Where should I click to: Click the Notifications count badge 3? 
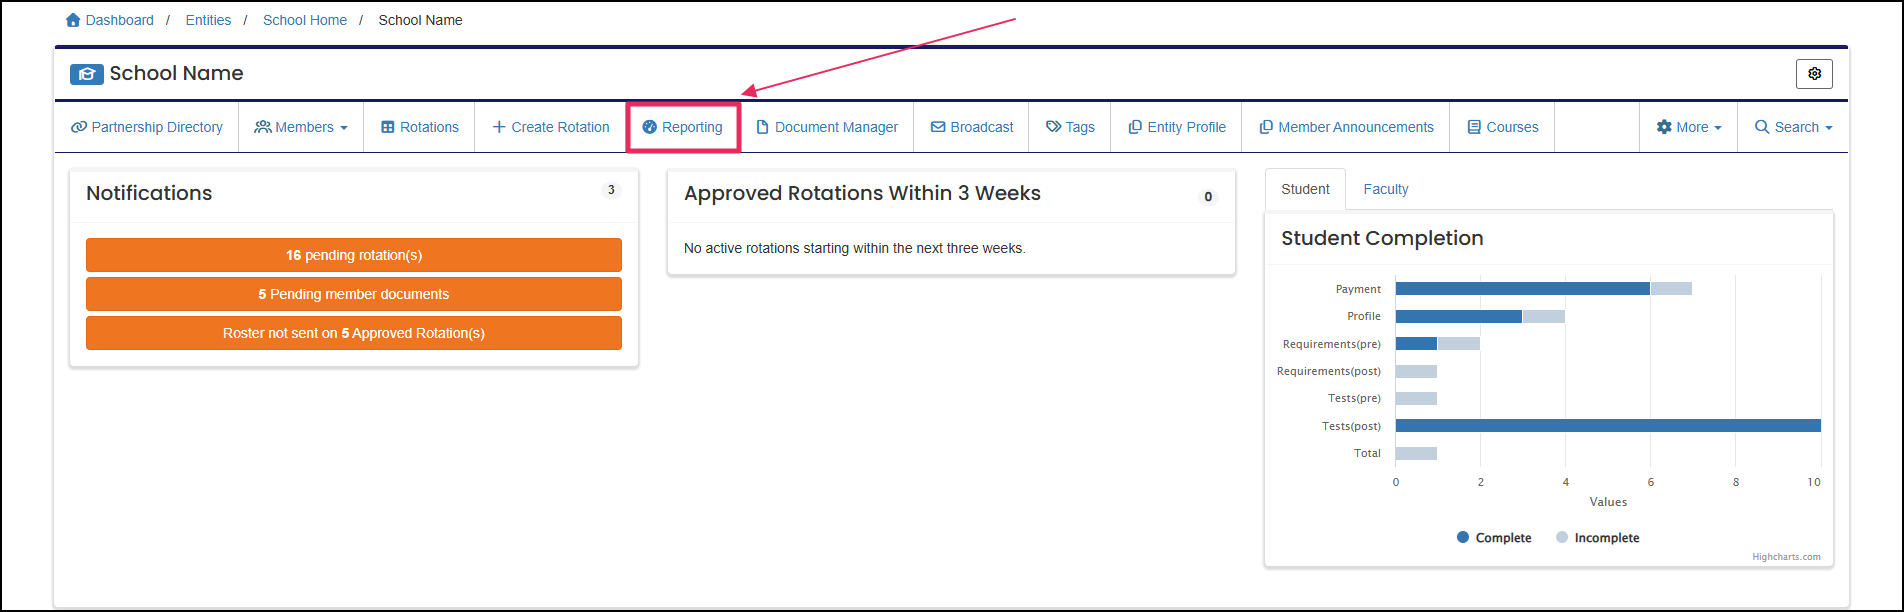click(611, 190)
